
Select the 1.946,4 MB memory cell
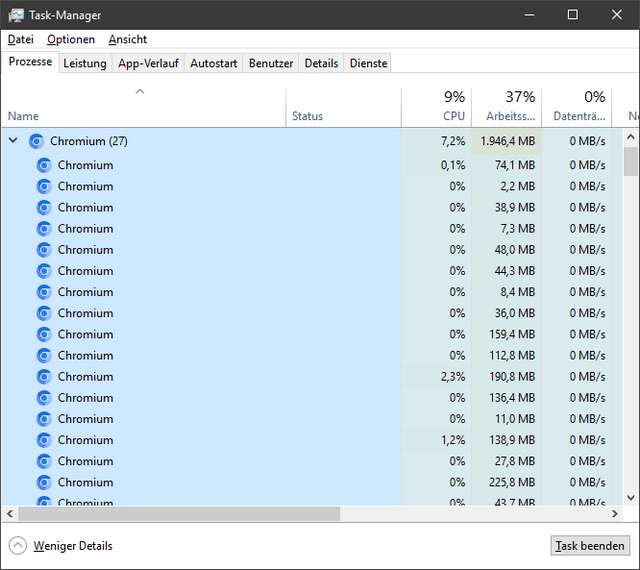pos(507,141)
